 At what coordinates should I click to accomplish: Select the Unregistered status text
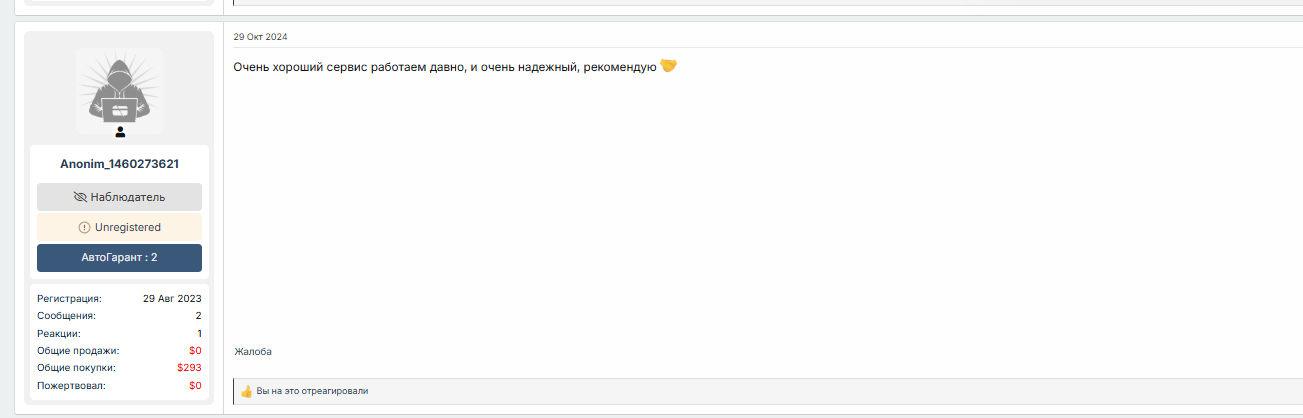(127, 227)
